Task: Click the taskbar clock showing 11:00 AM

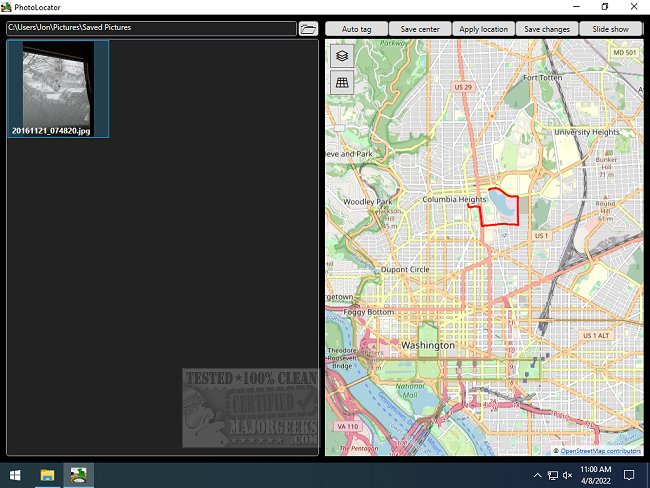Action: coord(595,475)
